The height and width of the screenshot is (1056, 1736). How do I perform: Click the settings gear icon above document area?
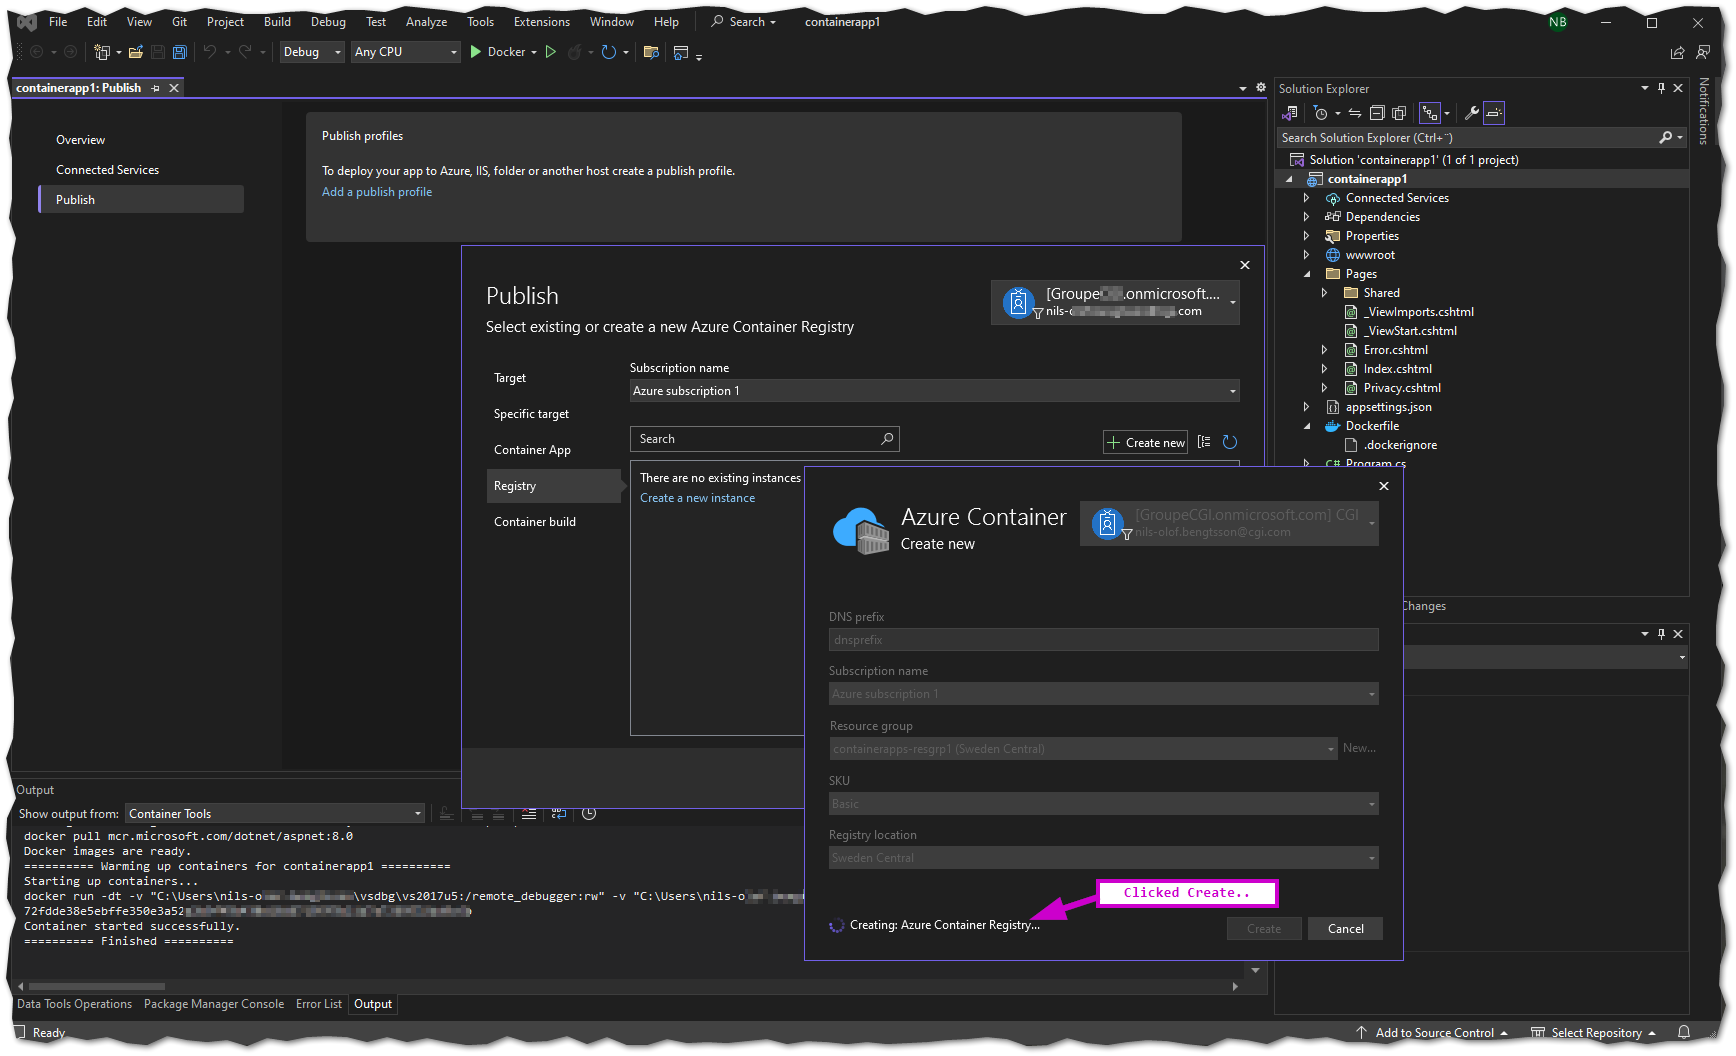coord(1261,88)
